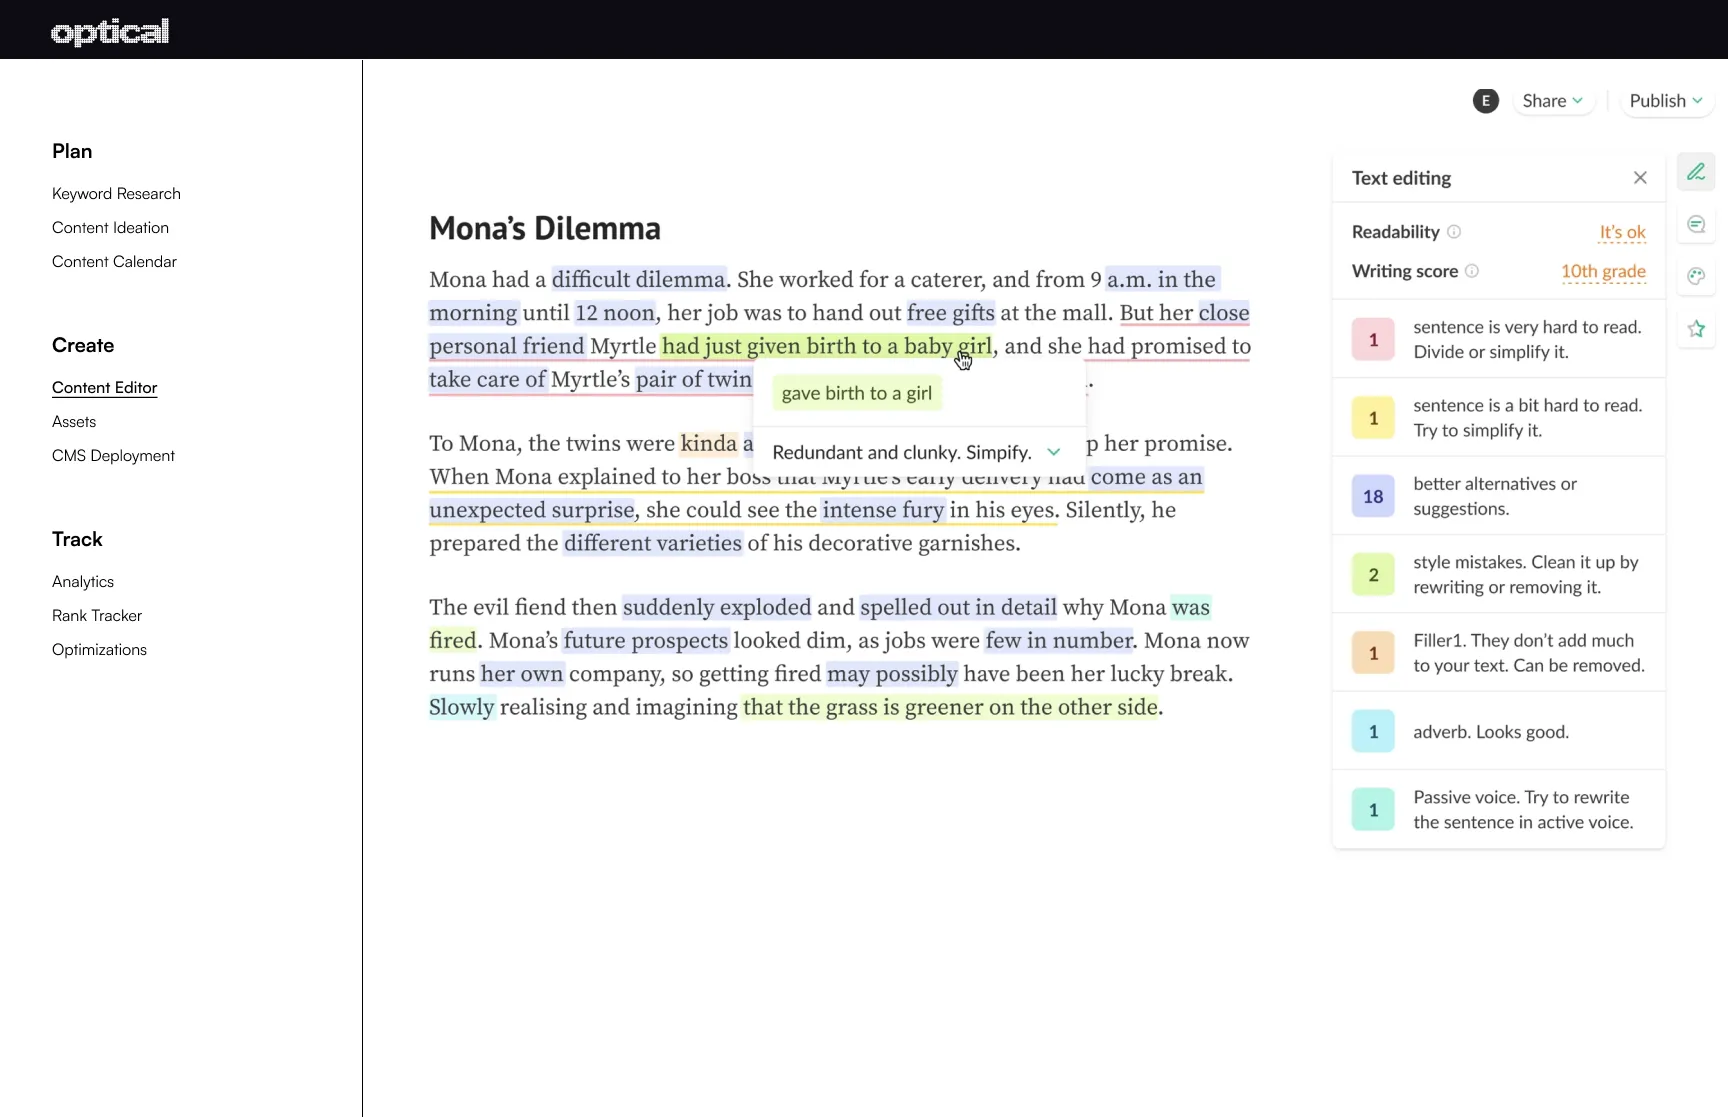Click the user avatar labeled E
The width and height of the screenshot is (1728, 1117).
click(1486, 101)
